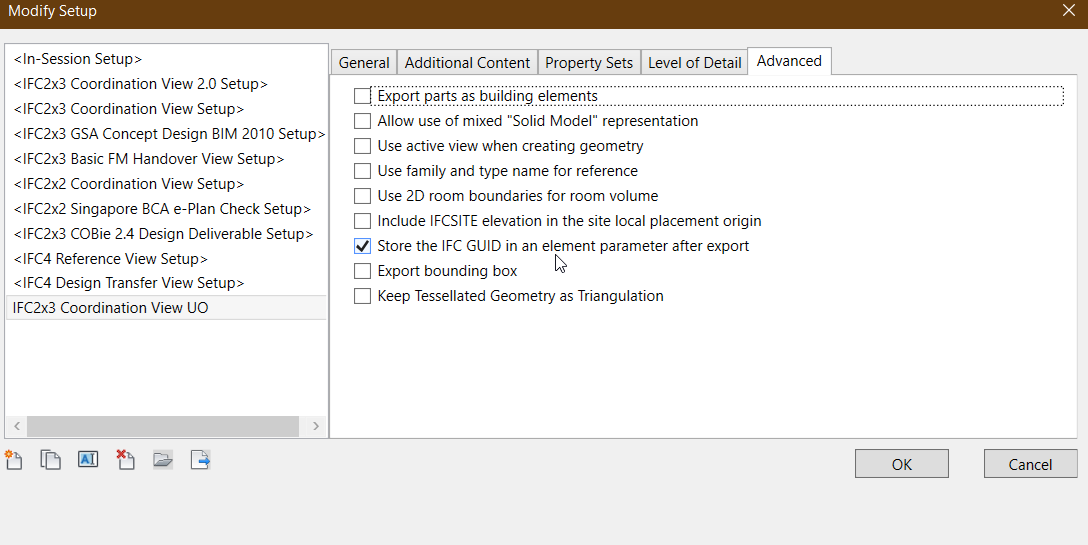Duplicate the selected setup icon
Screen dimensions: 1088x545
pos(51,460)
